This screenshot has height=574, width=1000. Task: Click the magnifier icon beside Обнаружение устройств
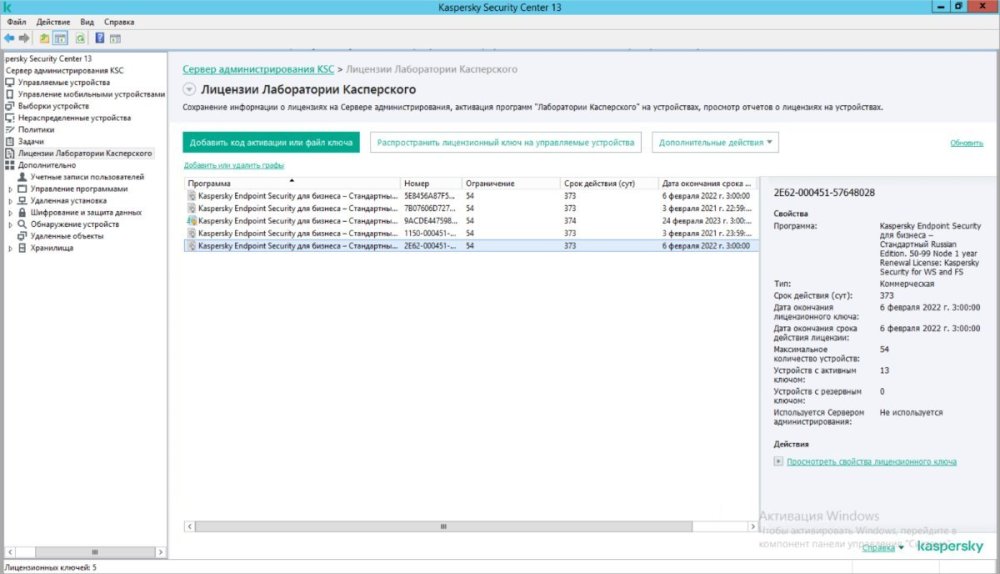(22, 224)
